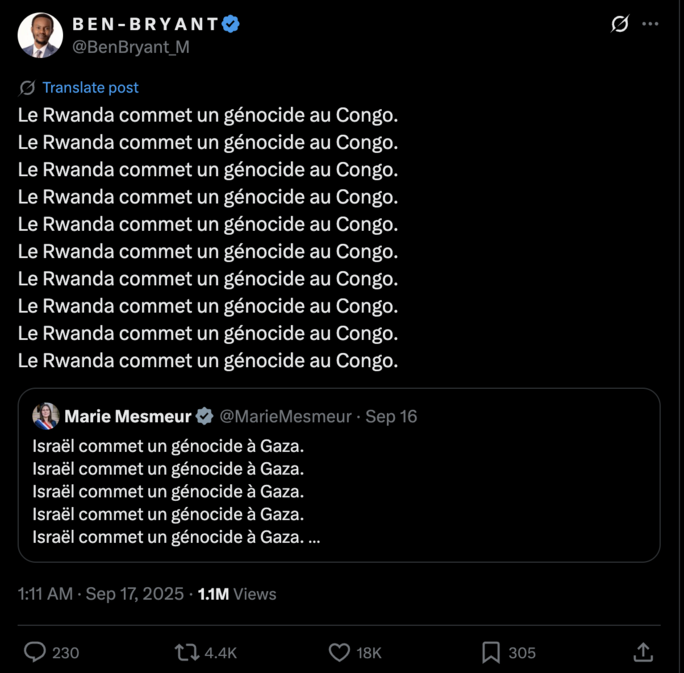Click the BEN-BRYANT display name

click(x=144, y=25)
